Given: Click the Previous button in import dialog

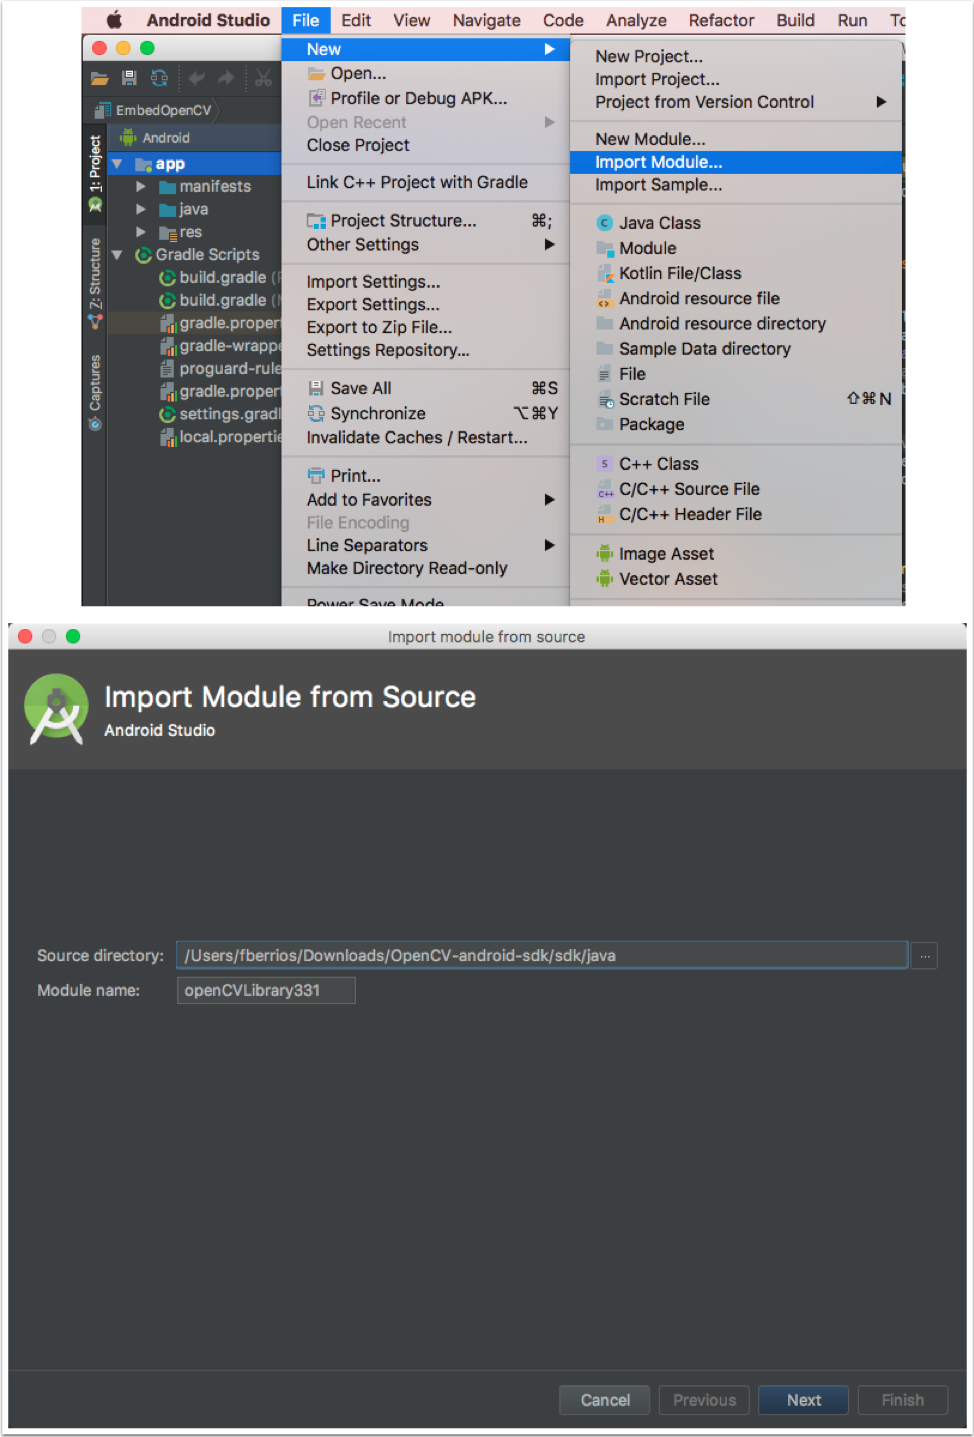Looking at the screenshot, I should coord(704,1400).
